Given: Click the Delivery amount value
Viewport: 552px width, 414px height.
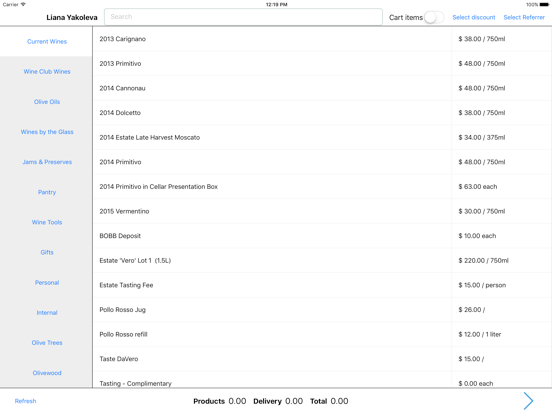Looking at the screenshot, I should [x=294, y=401].
